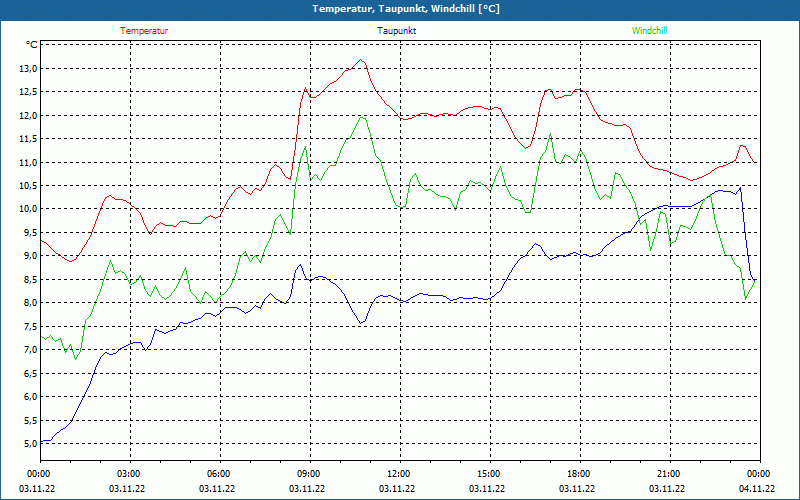Click the '10,0' y-axis value
Screen dimensions: 800x500
(x=29, y=209)
